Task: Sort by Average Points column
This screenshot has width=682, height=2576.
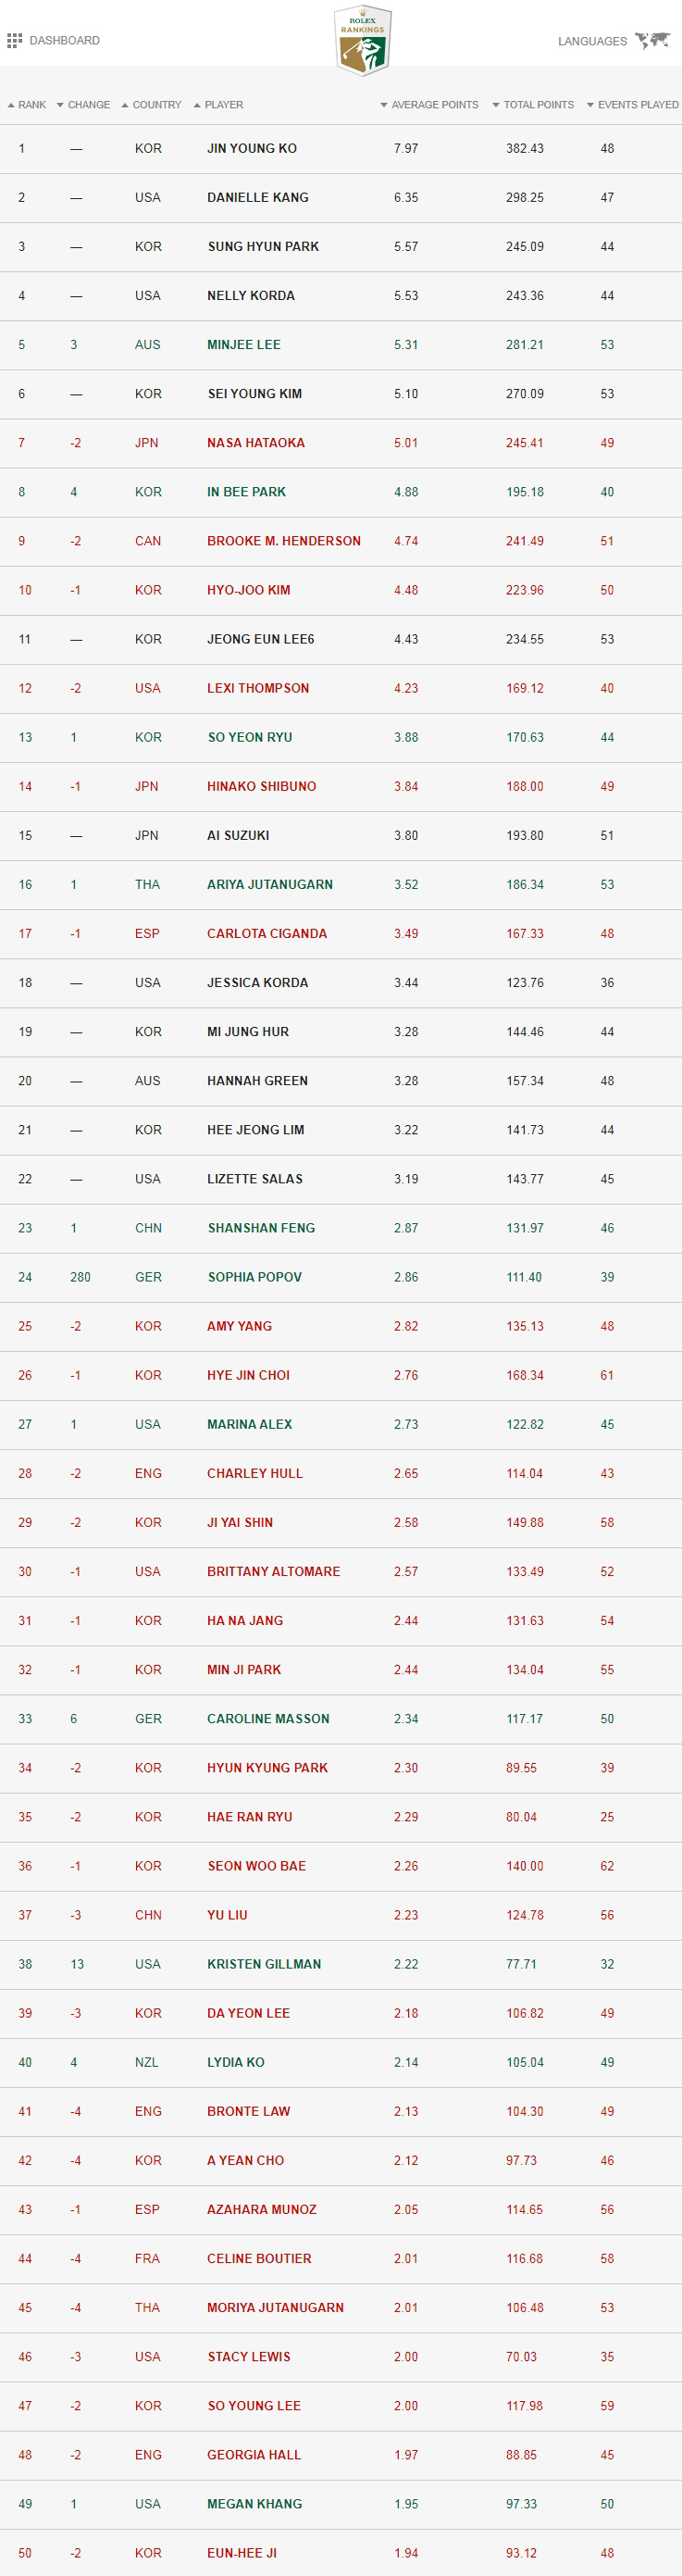Action: 429,105
